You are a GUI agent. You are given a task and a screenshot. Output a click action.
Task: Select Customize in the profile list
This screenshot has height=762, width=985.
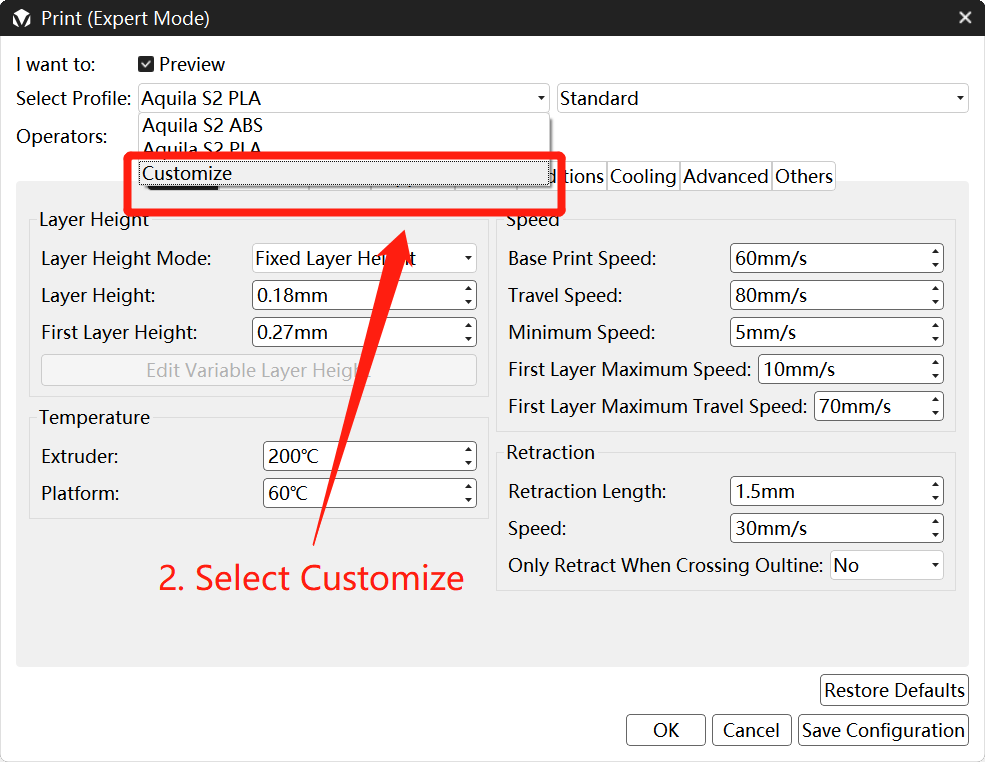pyautogui.click(x=344, y=173)
